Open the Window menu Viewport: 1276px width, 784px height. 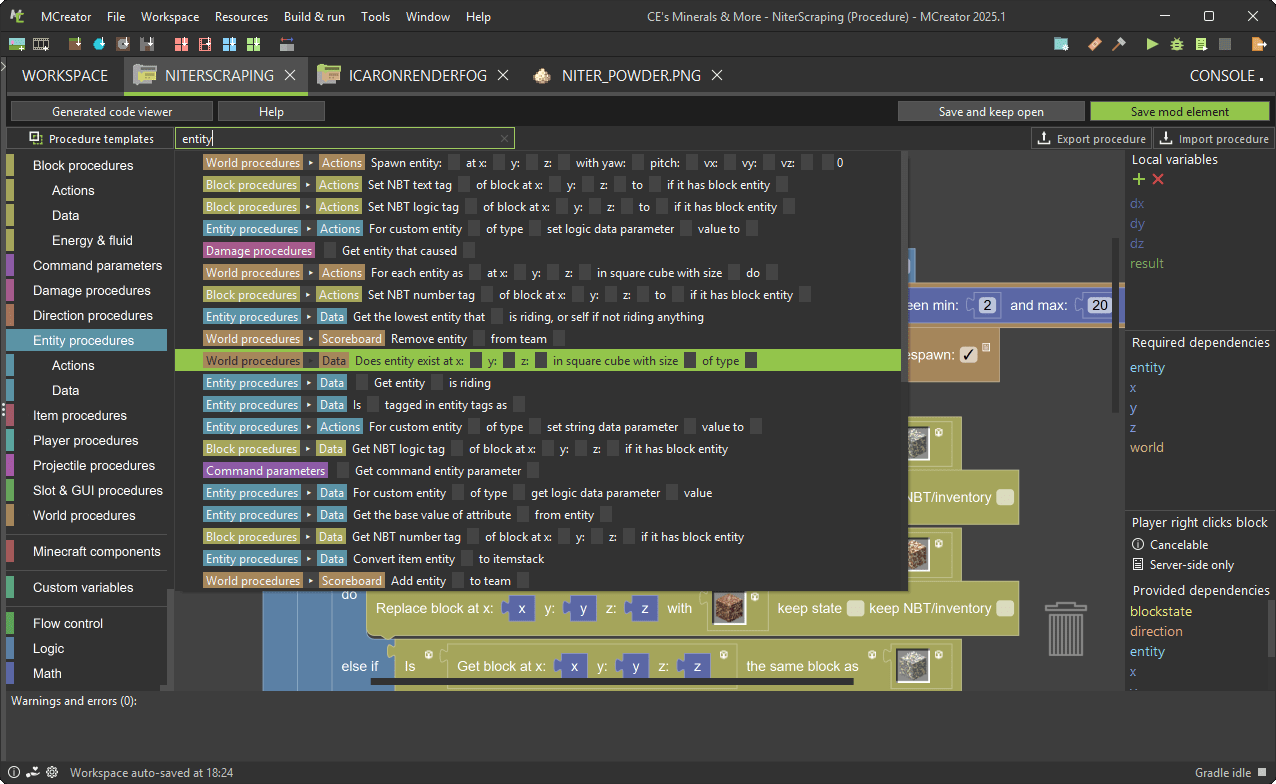pos(428,16)
